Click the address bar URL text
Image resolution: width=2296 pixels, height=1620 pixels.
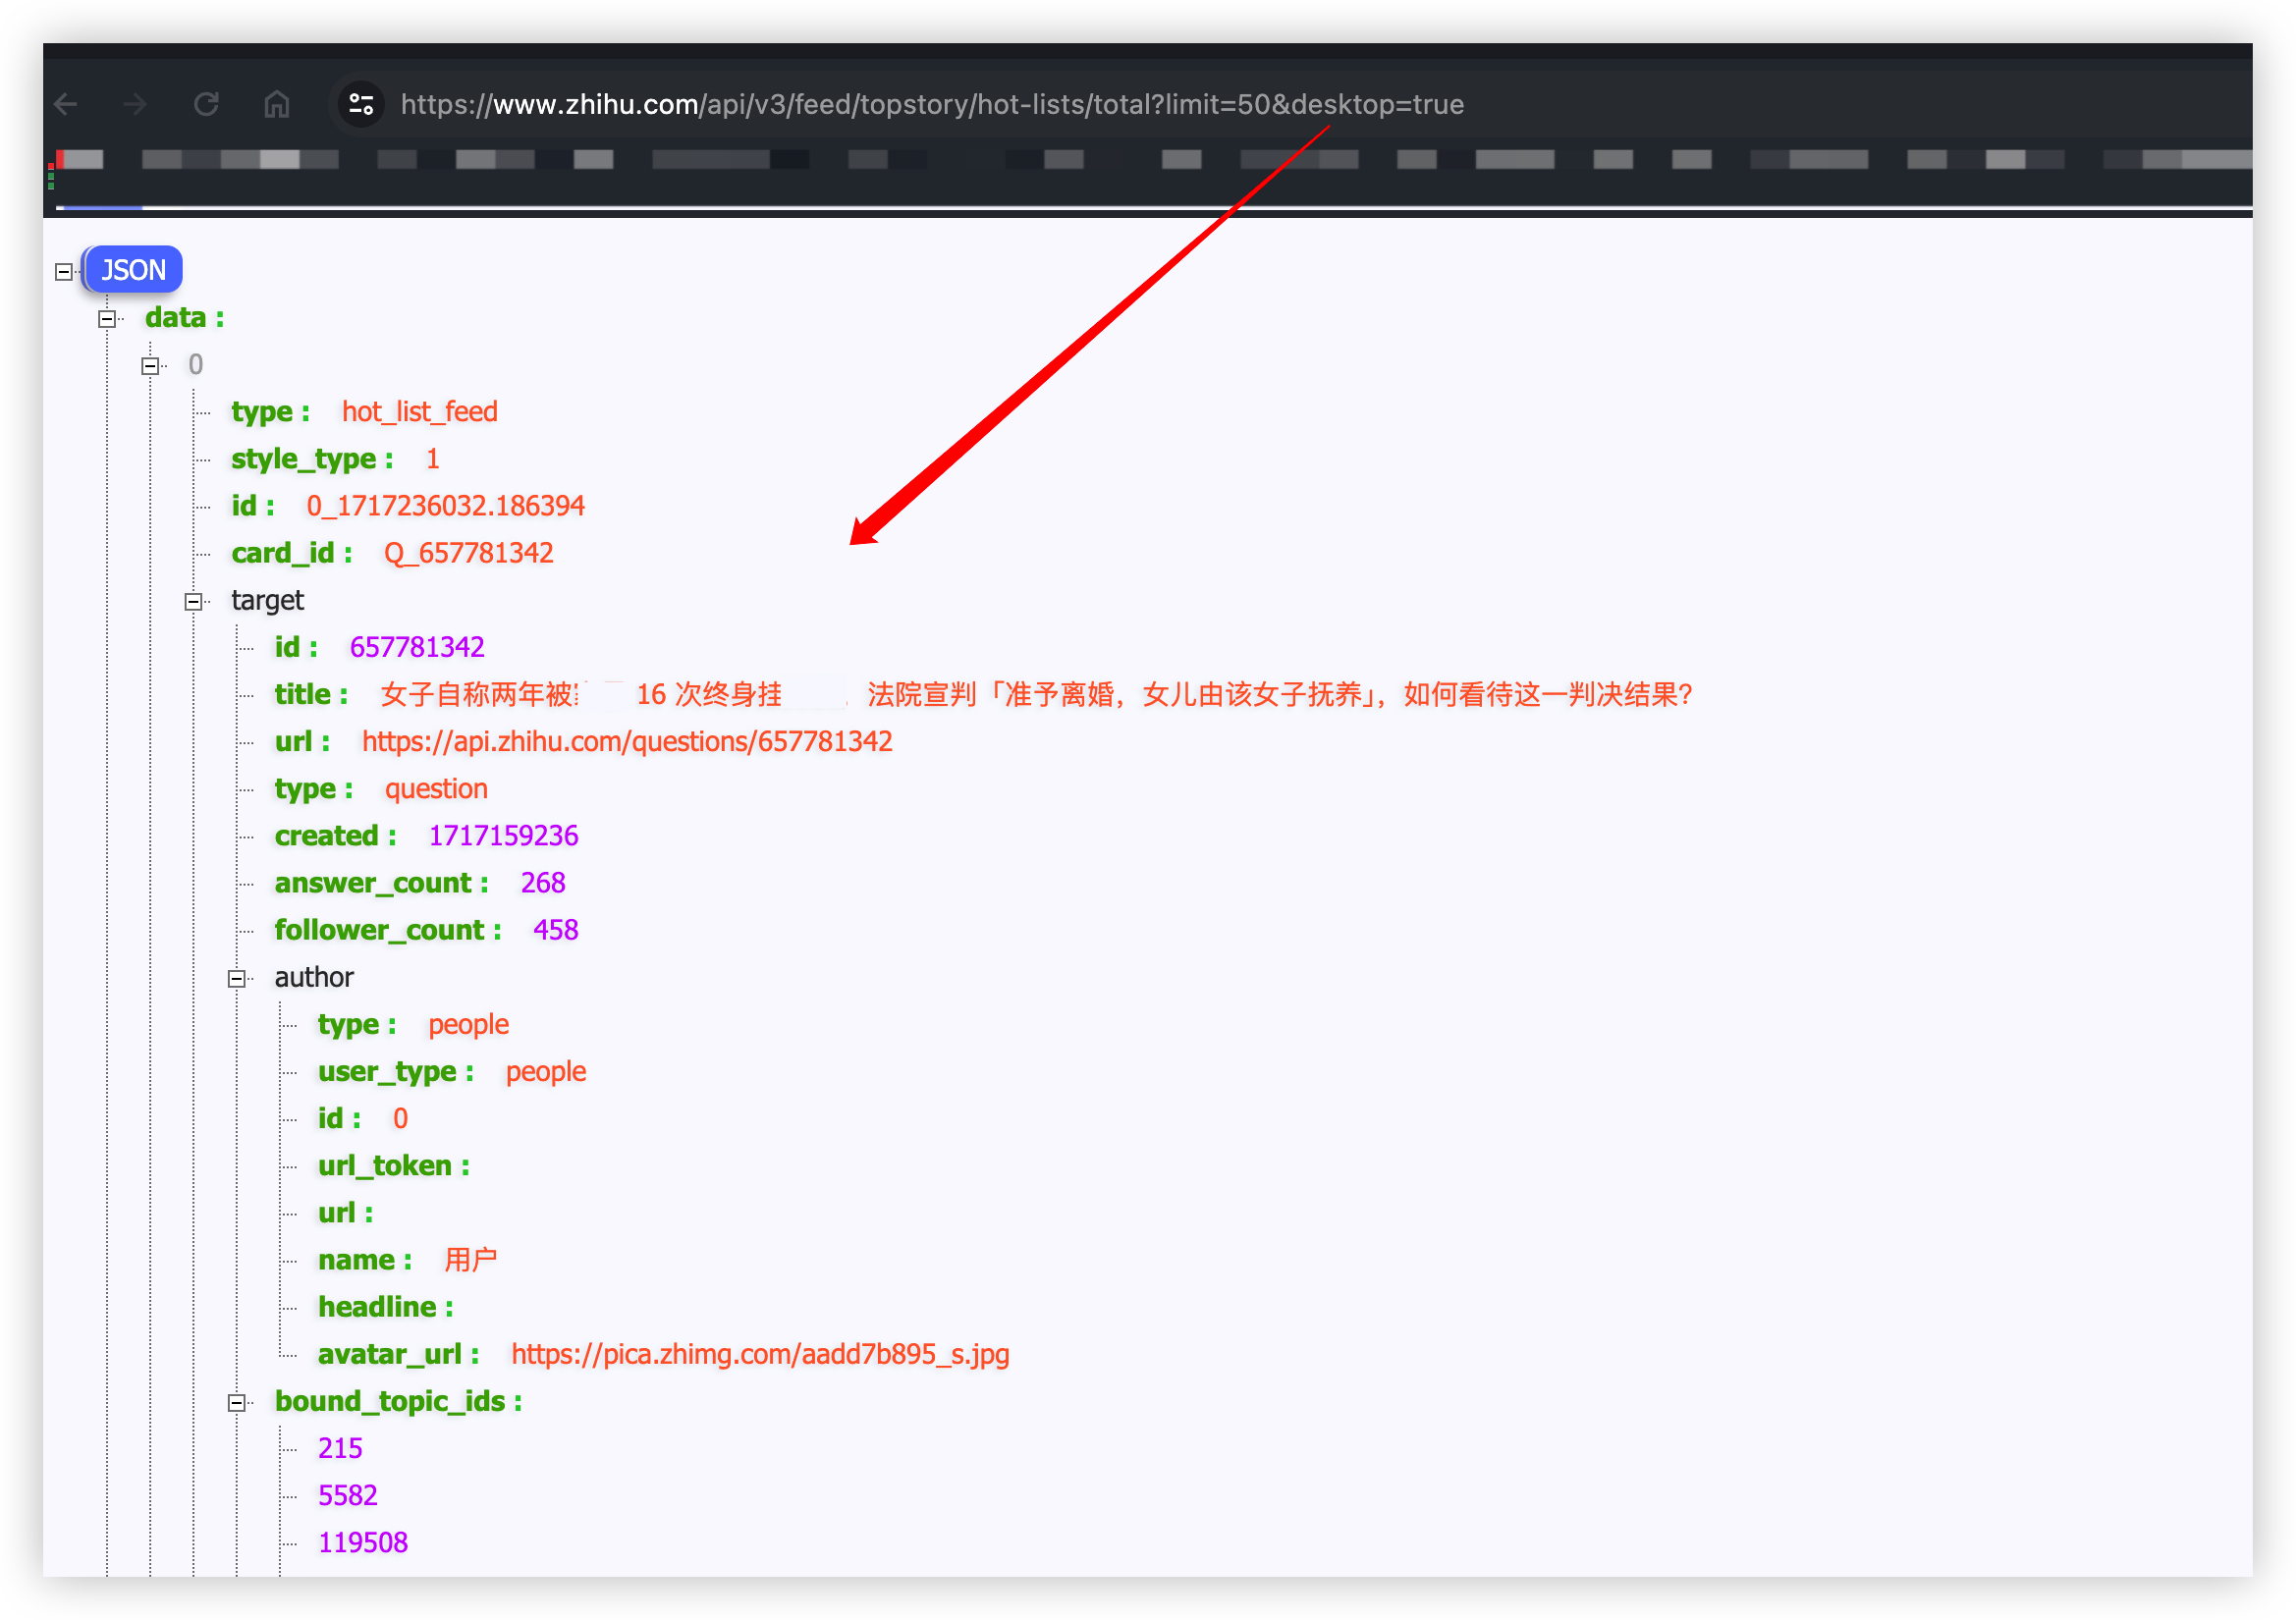point(931,104)
